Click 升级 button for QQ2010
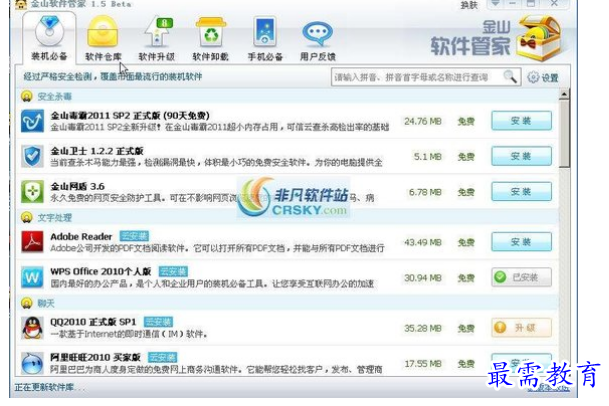 click(521, 328)
